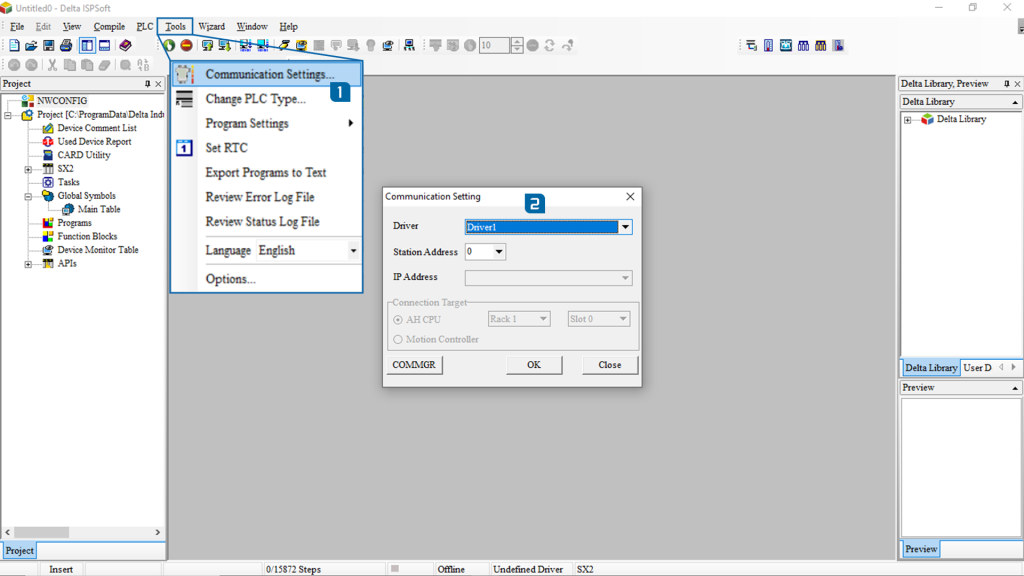This screenshot has width=1024, height=576.
Task: Switch to the Delta Library tab
Action: pyautogui.click(x=931, y=368)
